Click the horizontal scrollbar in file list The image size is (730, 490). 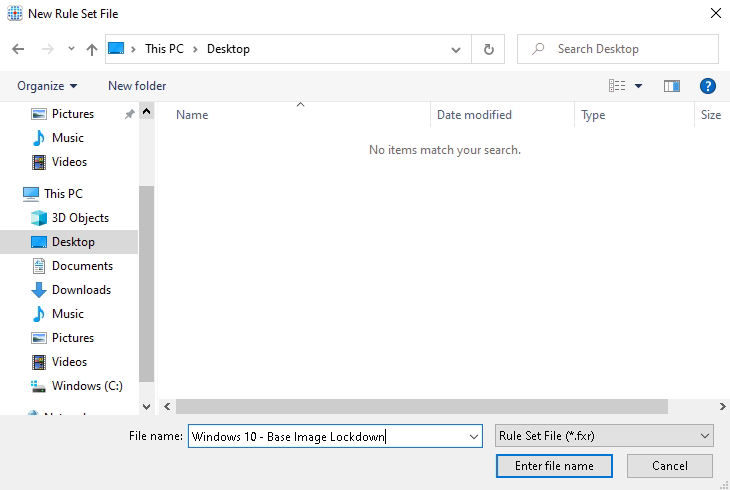pyautogui.click(x=420, y=407)
